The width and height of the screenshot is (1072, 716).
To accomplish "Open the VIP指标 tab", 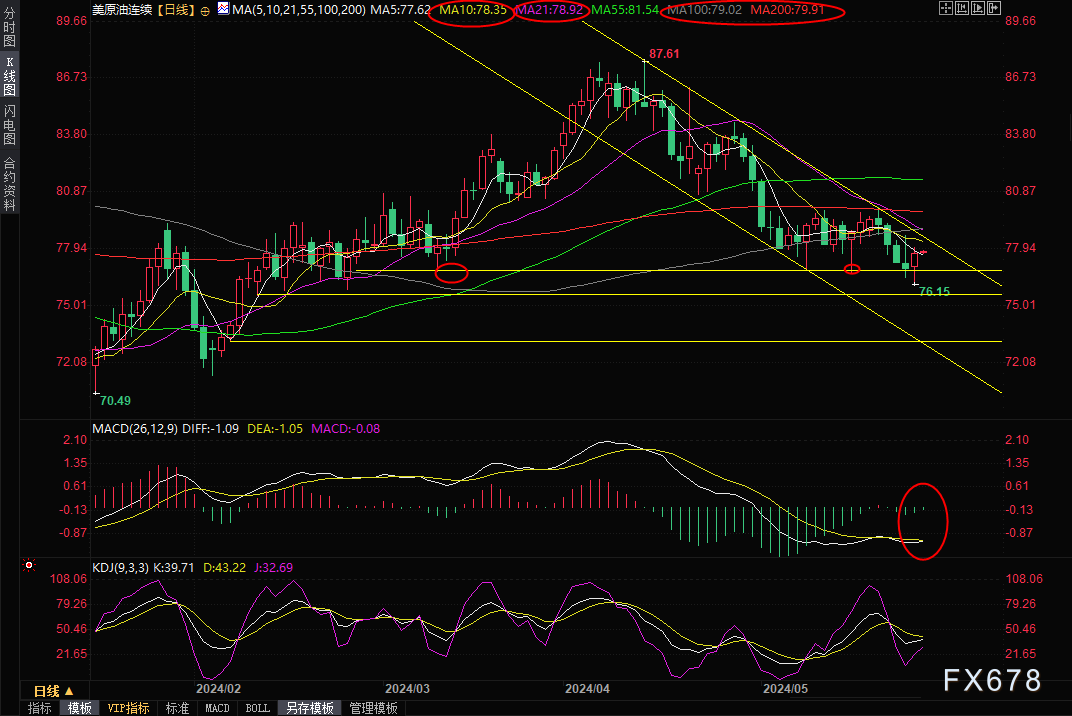I will 129,708.
